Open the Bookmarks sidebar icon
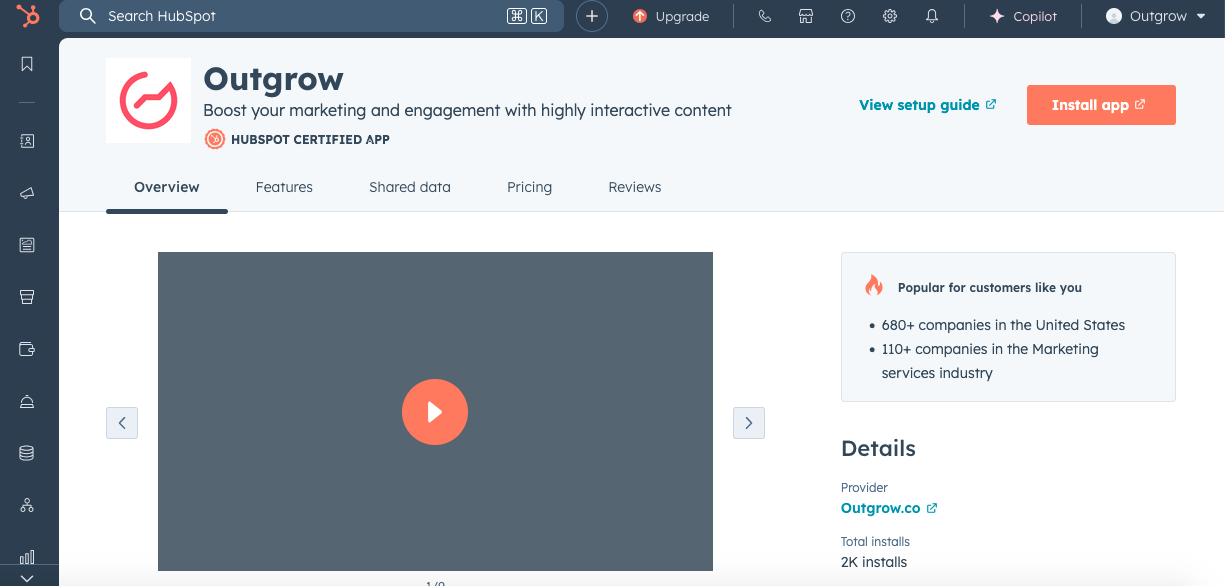Image resolution: width=1225 pixels, height=586 pixels. [27, 64]
